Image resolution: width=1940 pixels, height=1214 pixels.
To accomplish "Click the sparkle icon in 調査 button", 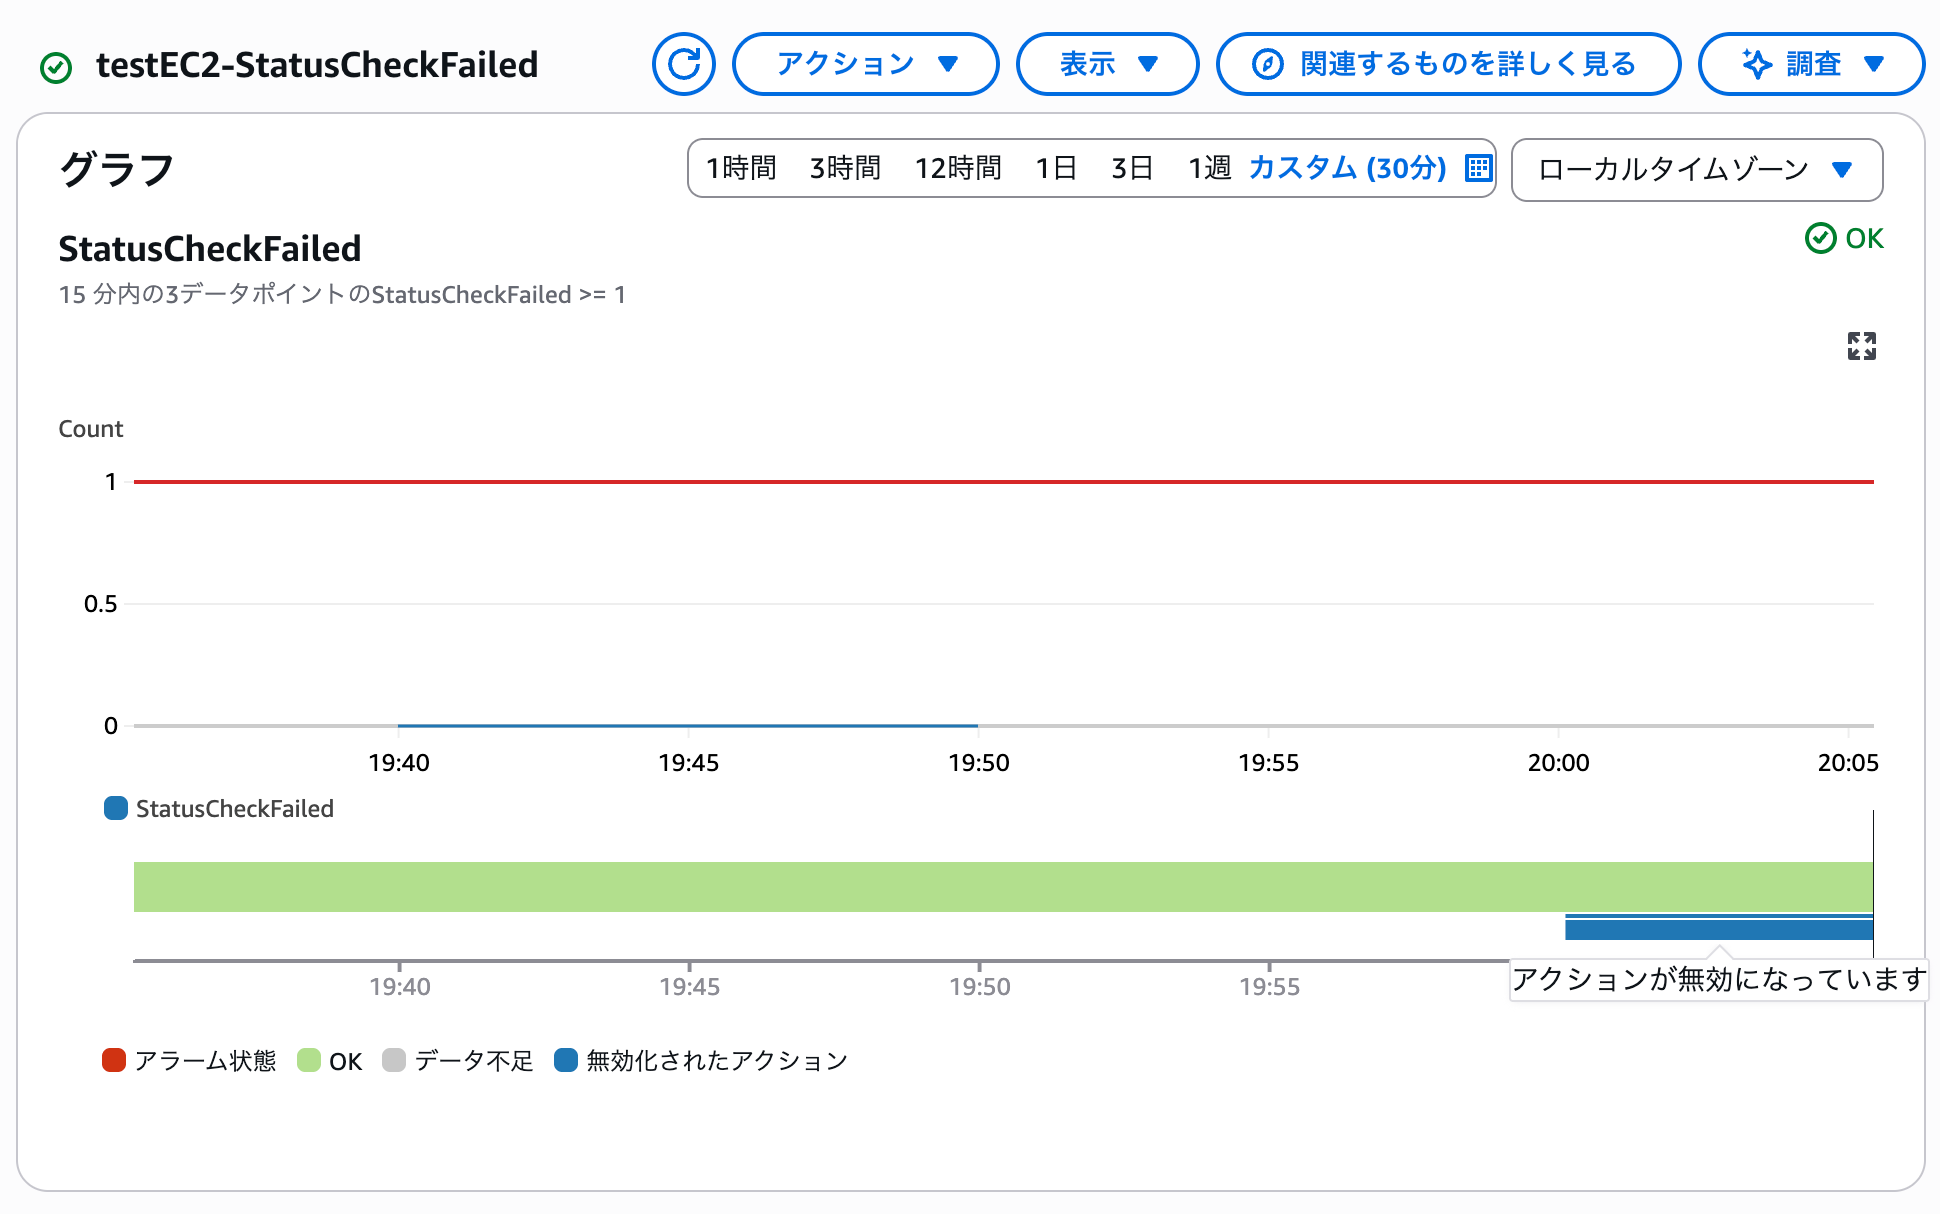I will click(1756, 64).
